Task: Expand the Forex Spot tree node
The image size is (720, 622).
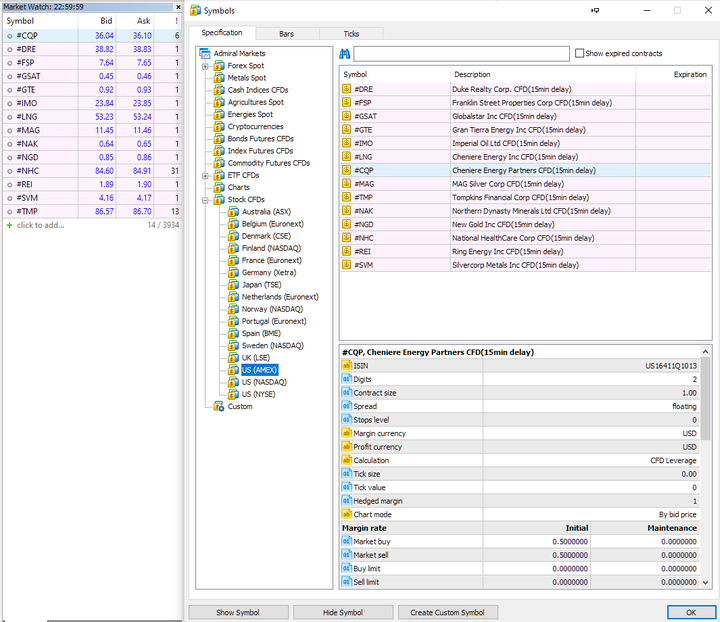Action: coord(205,66)
